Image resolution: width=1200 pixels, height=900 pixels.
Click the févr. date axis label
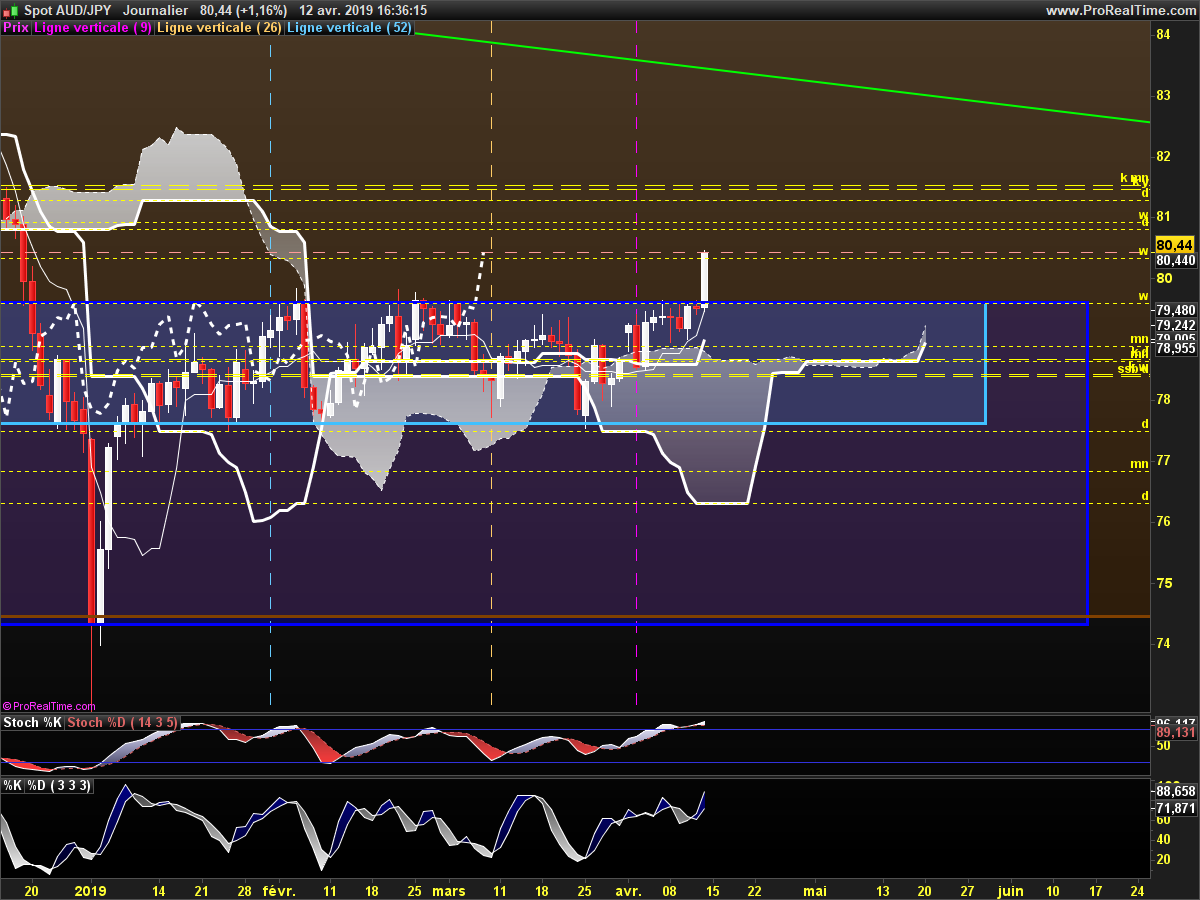click(x=279, y=890)
